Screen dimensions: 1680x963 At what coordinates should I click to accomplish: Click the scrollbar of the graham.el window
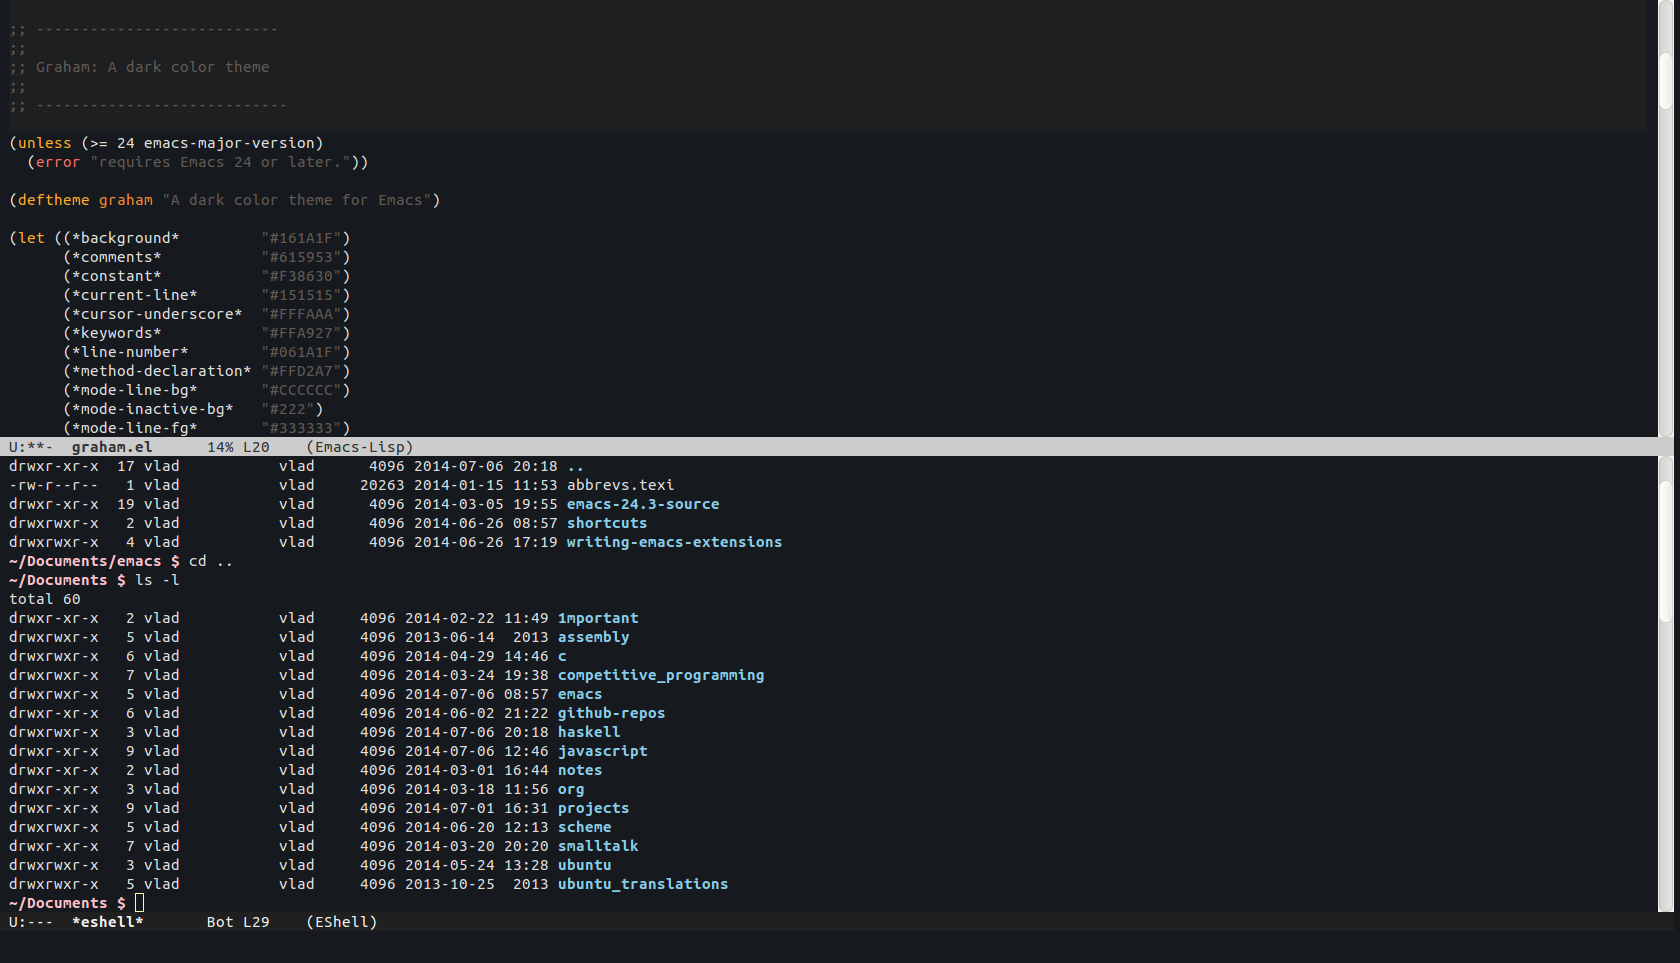[1665, 80]
